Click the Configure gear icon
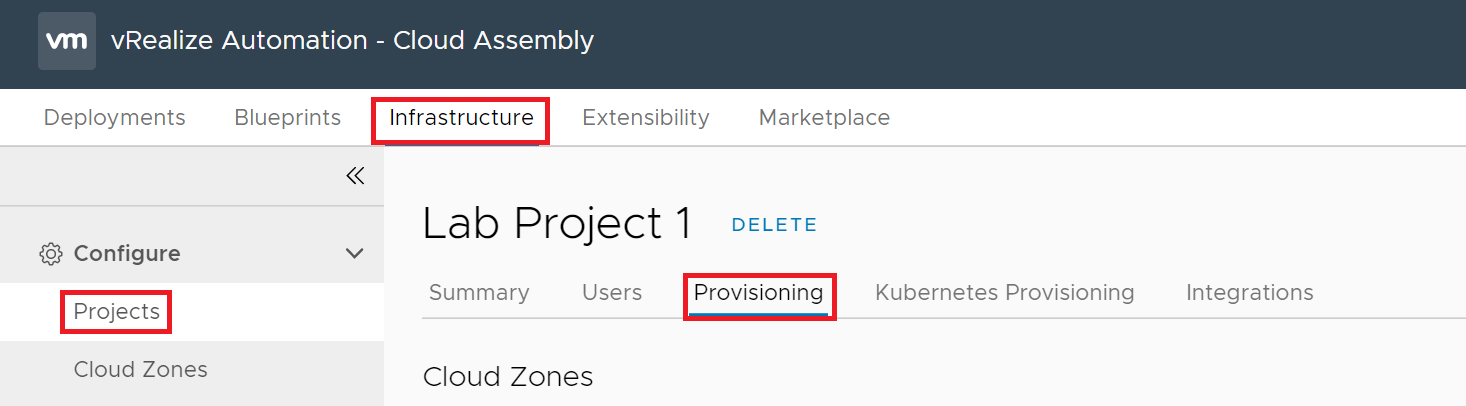The height and width of the screenshot is (406, 1466). pyautogui.click(x=50, y=254)
